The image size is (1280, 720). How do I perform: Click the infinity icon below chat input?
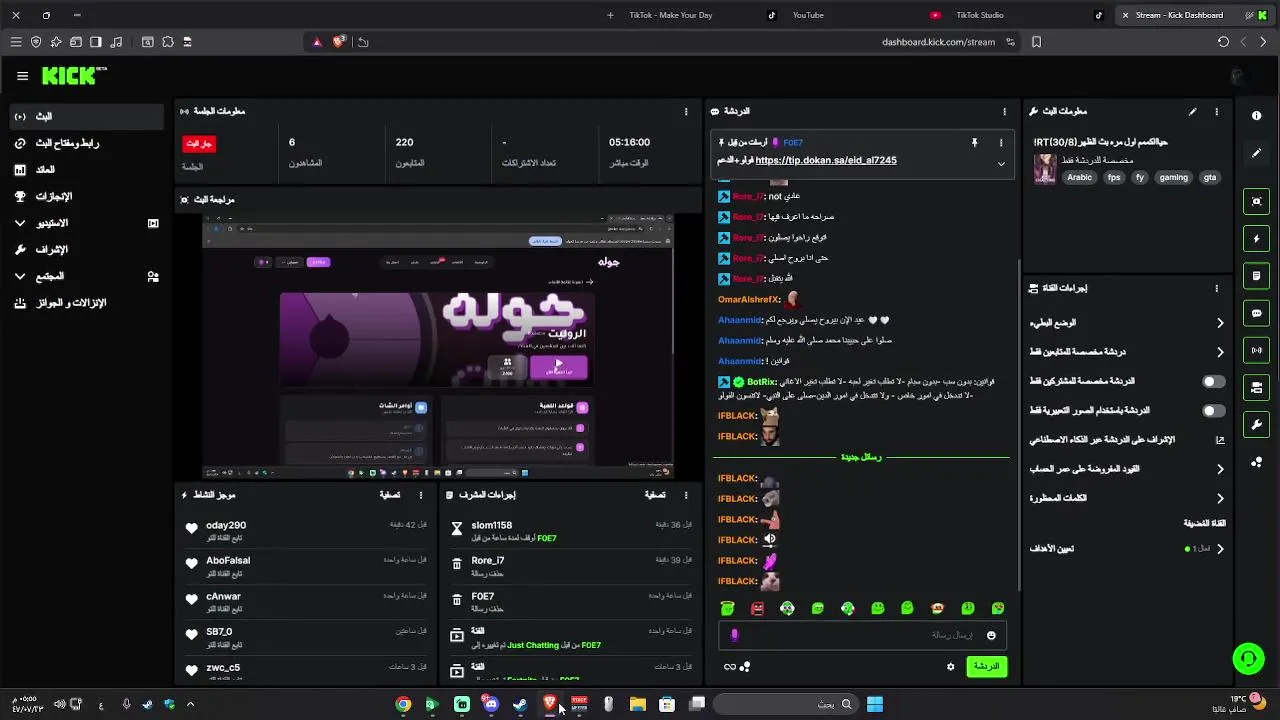[730, 667]
